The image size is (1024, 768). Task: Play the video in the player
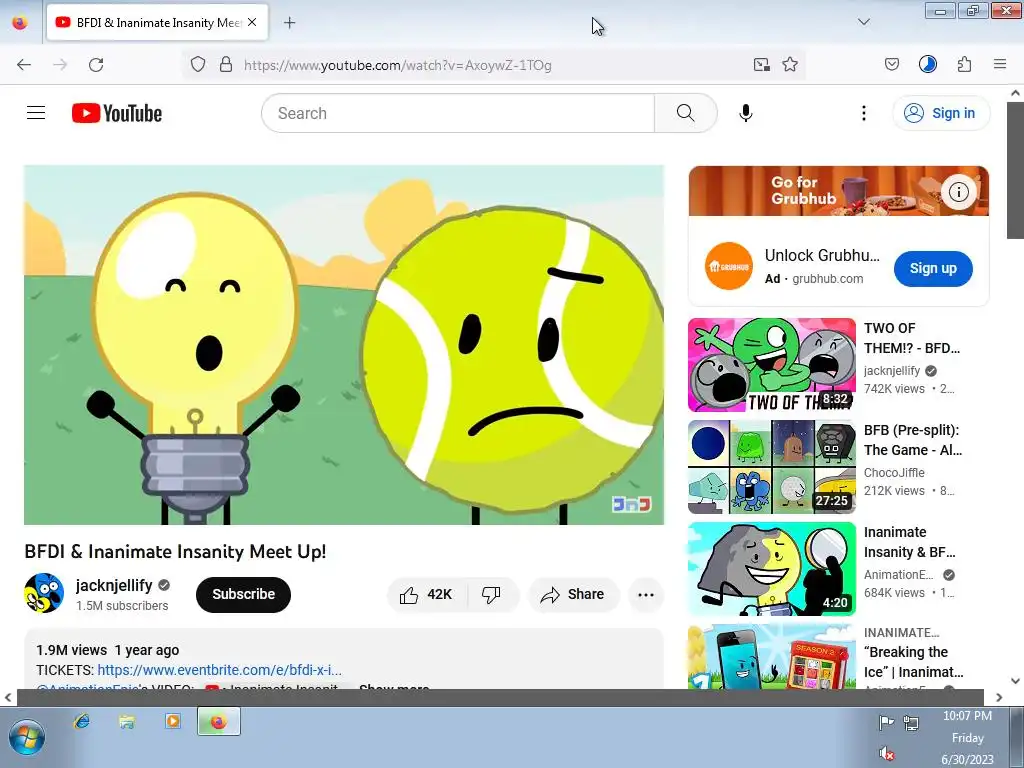point(344,345)
